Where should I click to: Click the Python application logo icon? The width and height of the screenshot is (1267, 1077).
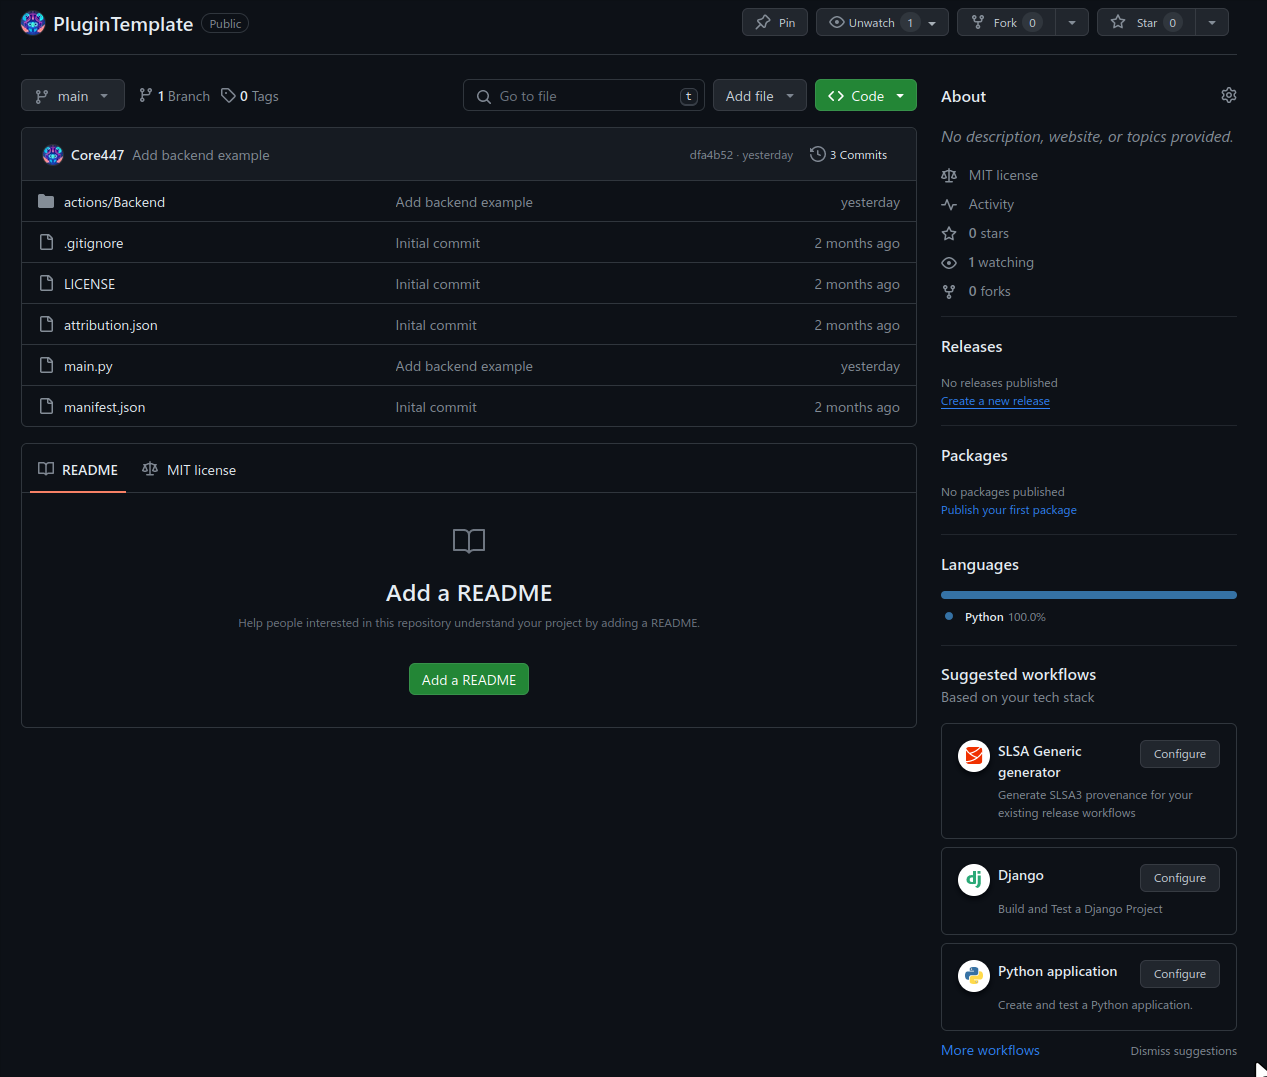click(x=973, y=976)
